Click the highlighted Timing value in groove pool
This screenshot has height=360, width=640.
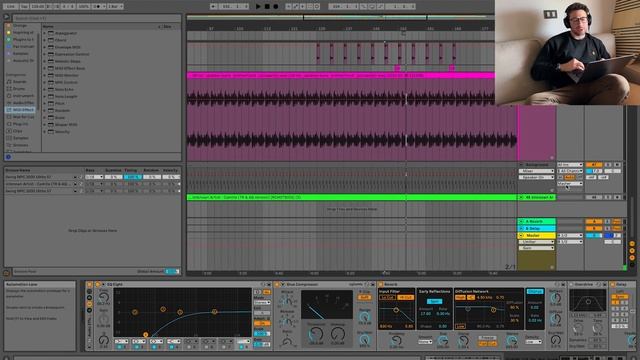132,177
